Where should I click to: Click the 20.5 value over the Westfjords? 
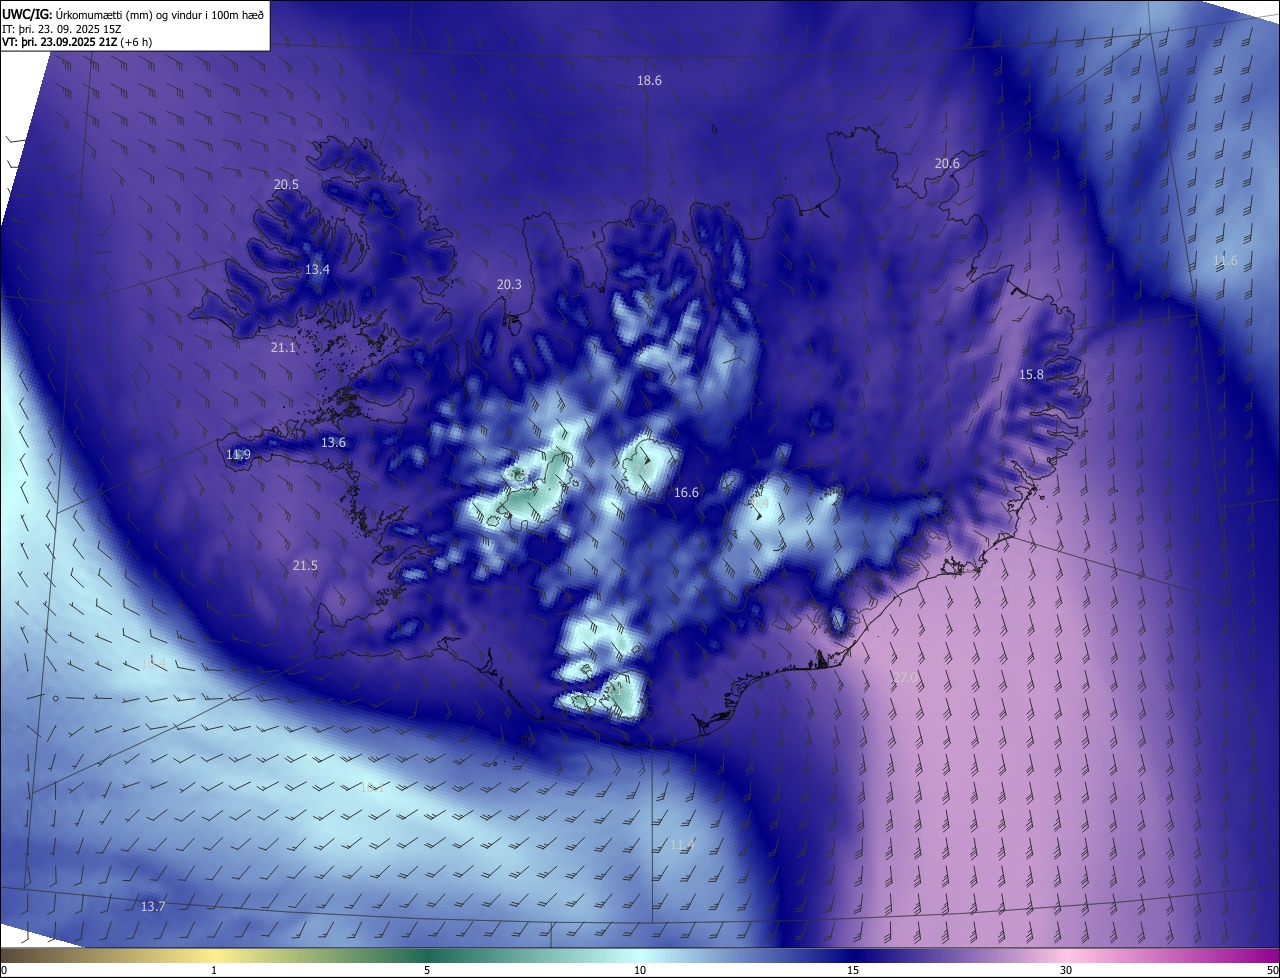pyautogui.click(x=286, y=184)
